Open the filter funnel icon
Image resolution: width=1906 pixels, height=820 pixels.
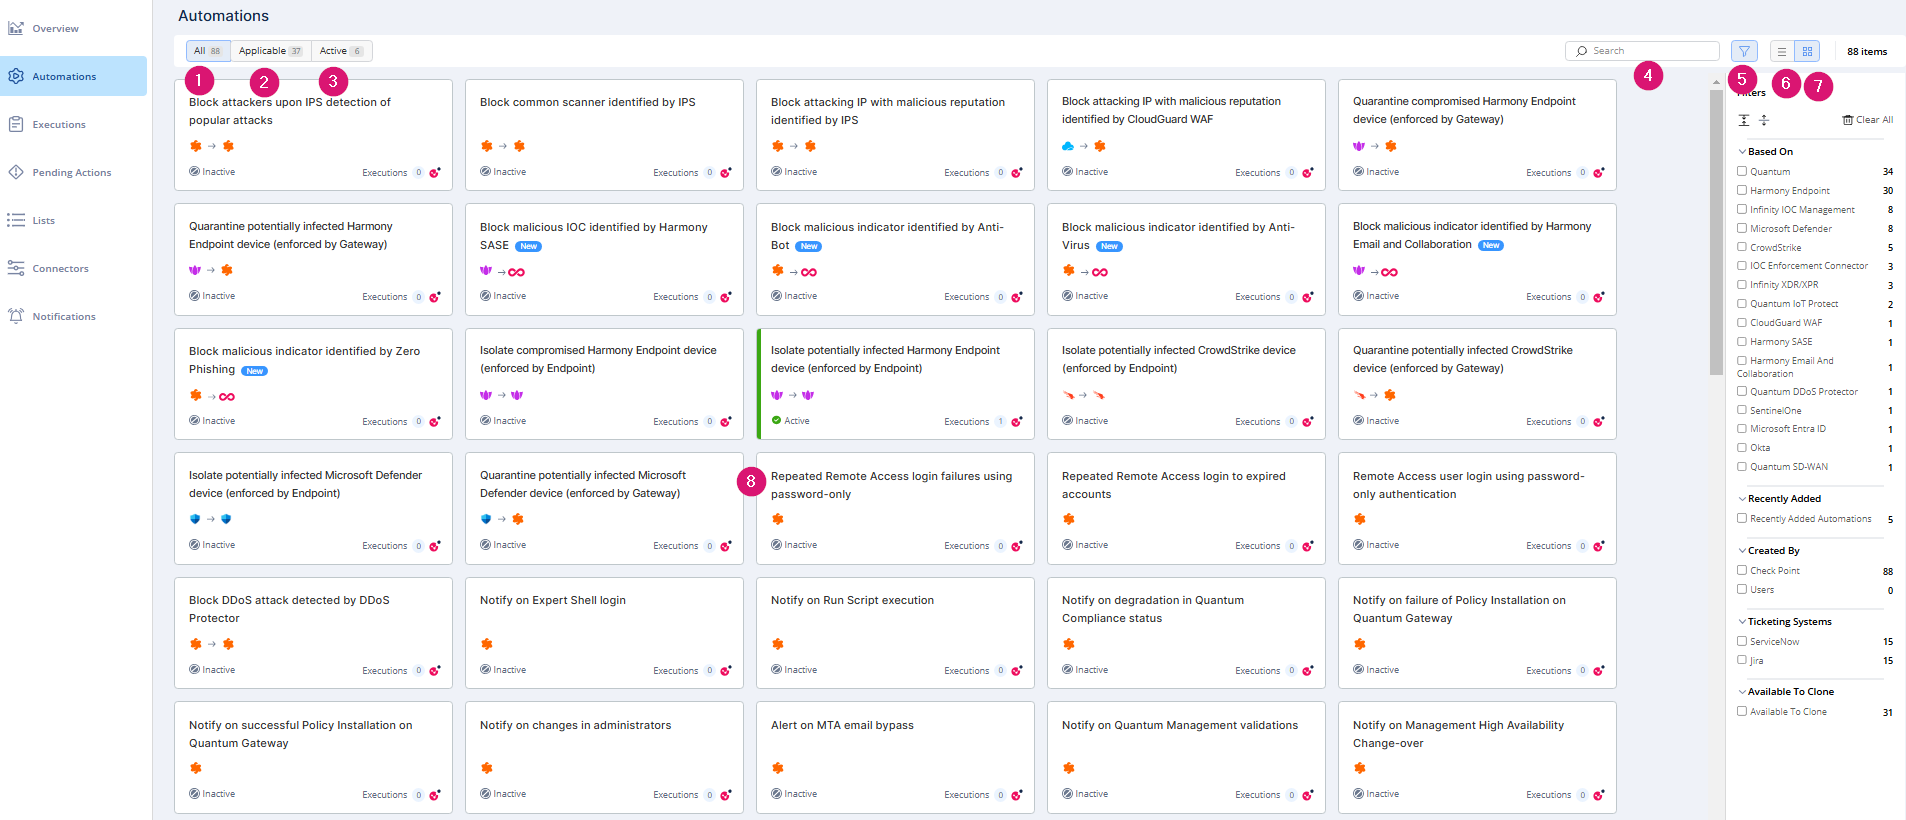pos(1744,51)
